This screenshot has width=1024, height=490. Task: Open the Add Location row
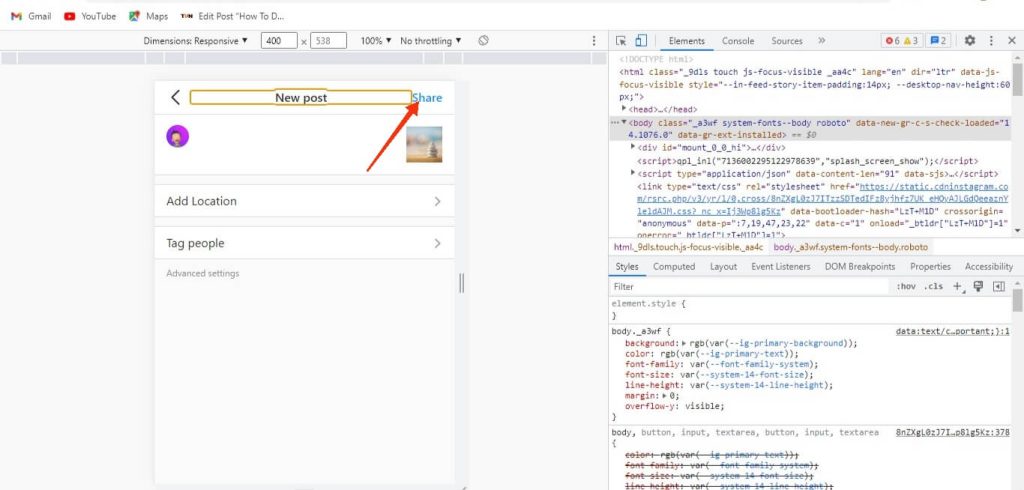pos(304,201)
